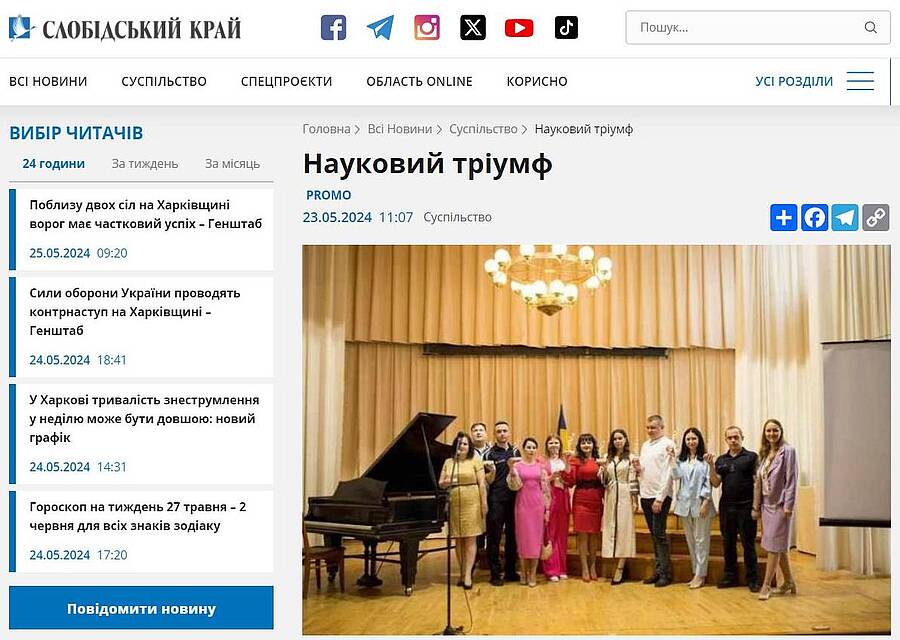Open the X (Twitter) icon in header
The height and width of the screenshot is (640, 900).
(x=473, y=28)
